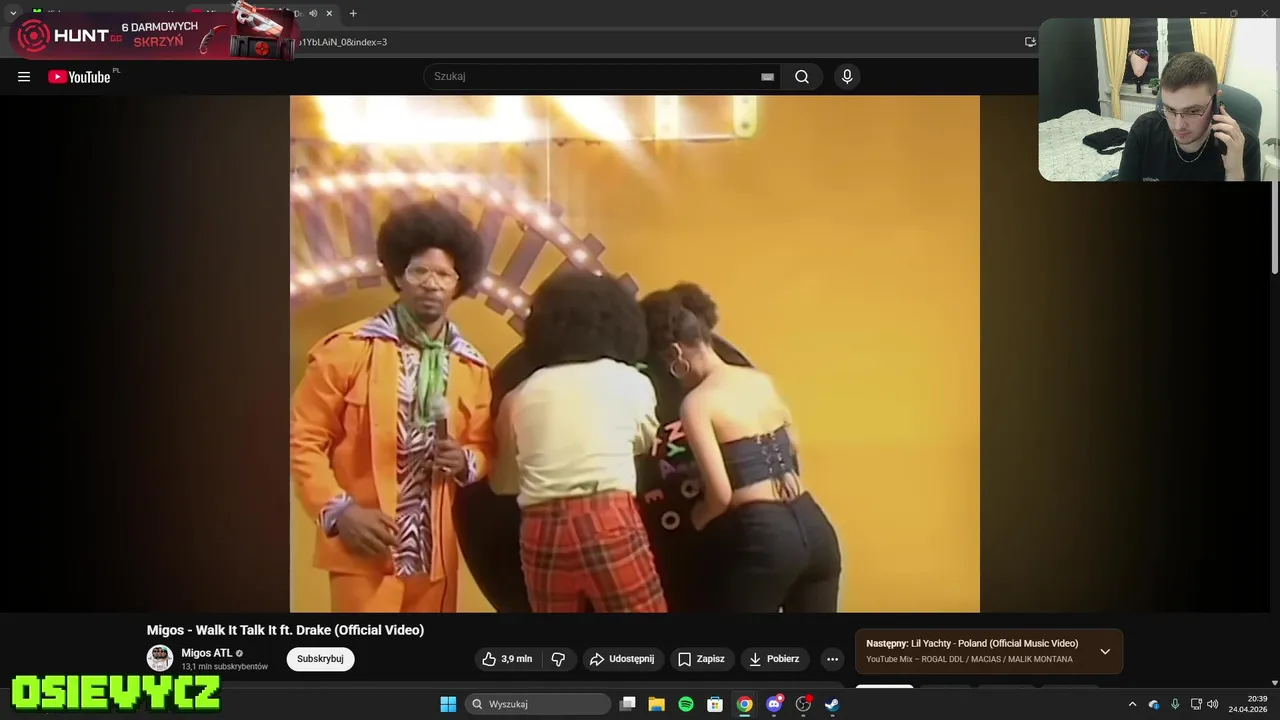Open Discord from taskbar
The image size is (1280, 720).
tap(774, 704)
